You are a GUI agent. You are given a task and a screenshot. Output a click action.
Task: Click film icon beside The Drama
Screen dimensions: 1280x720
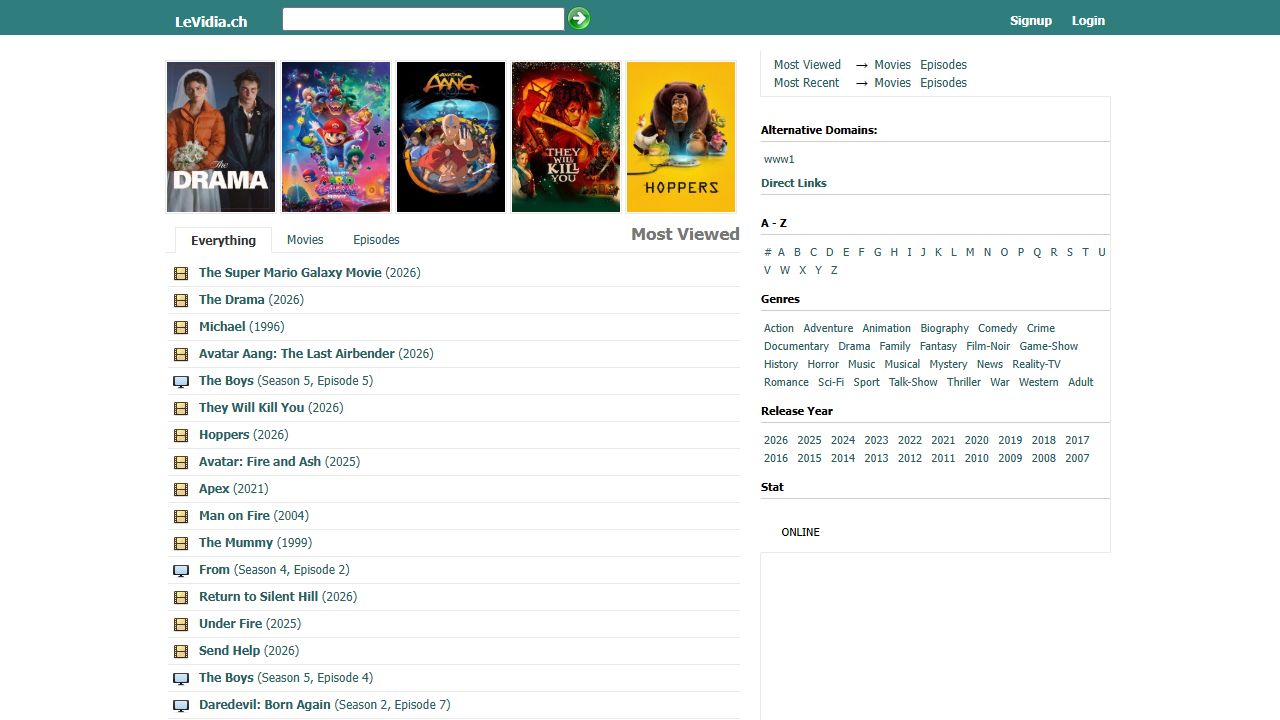[181, 300]
